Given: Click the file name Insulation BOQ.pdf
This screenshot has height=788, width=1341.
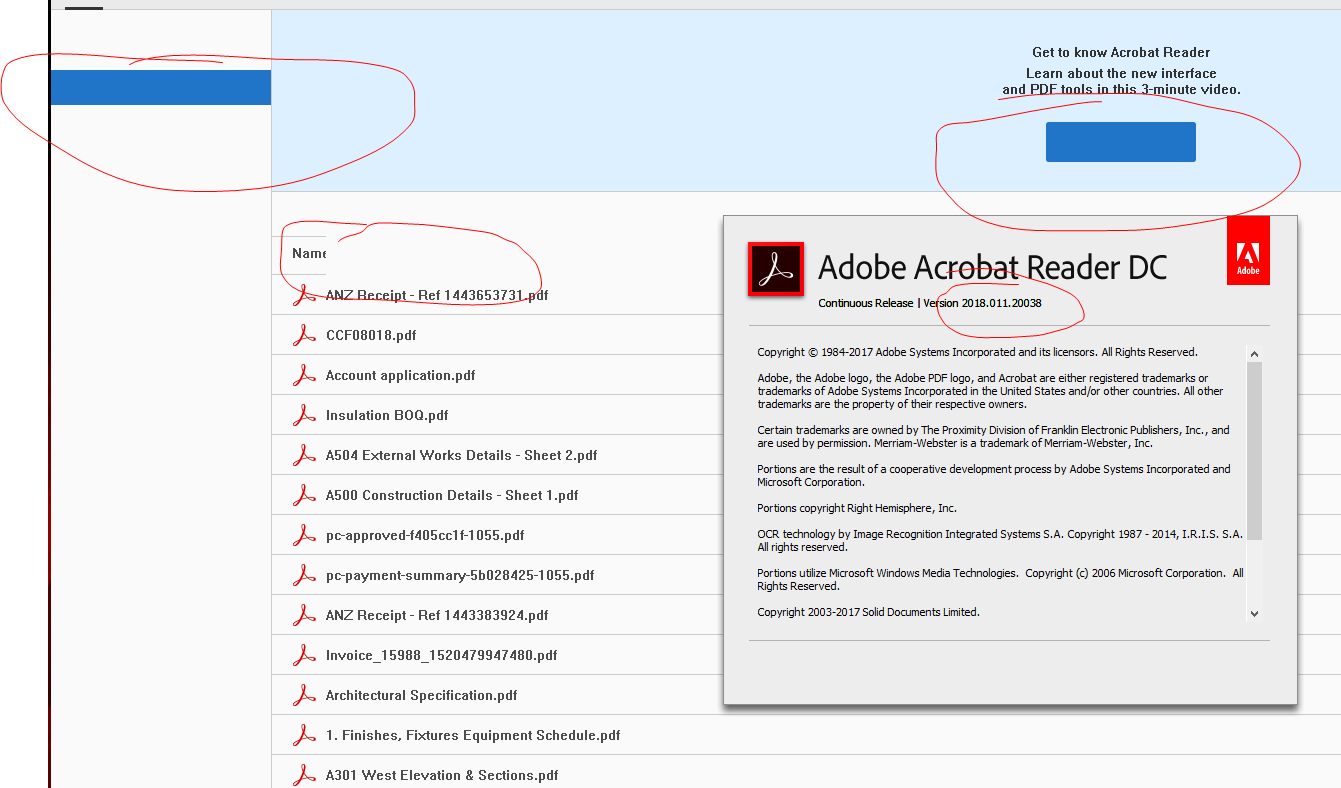Looking at the screenshot, I should coord(387,415).
